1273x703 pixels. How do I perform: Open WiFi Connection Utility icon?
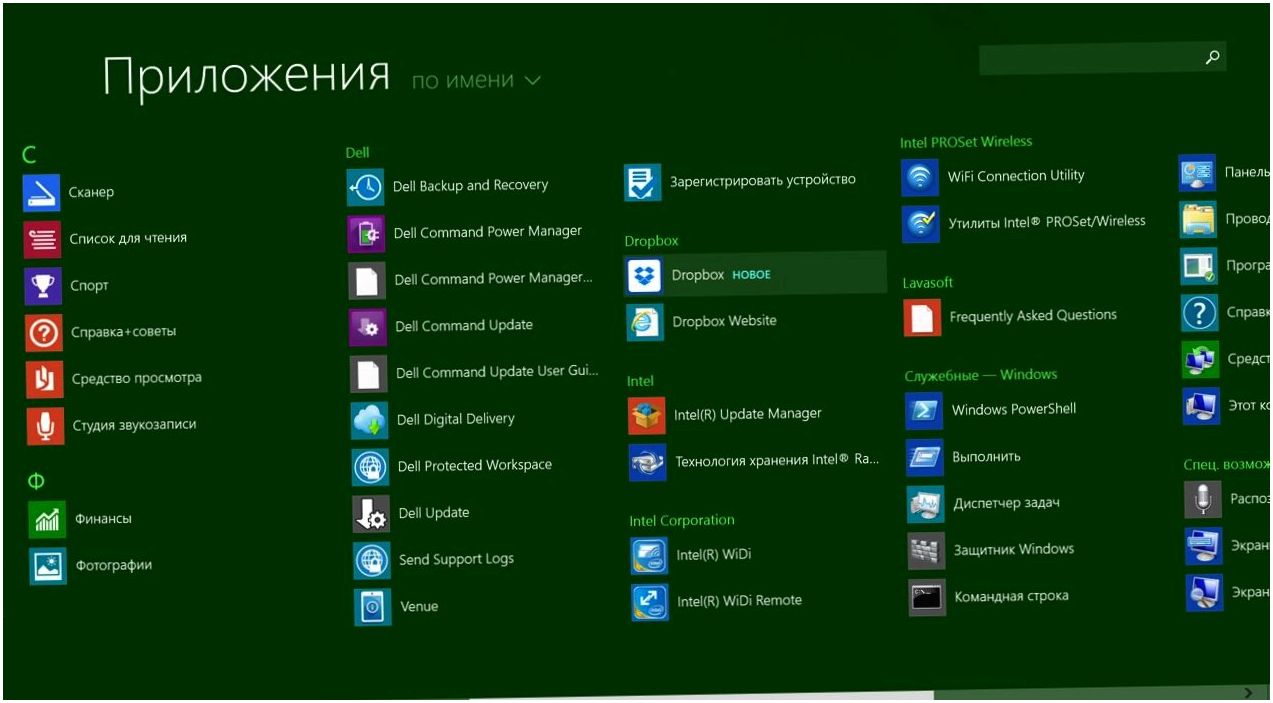tap(920, 177)
